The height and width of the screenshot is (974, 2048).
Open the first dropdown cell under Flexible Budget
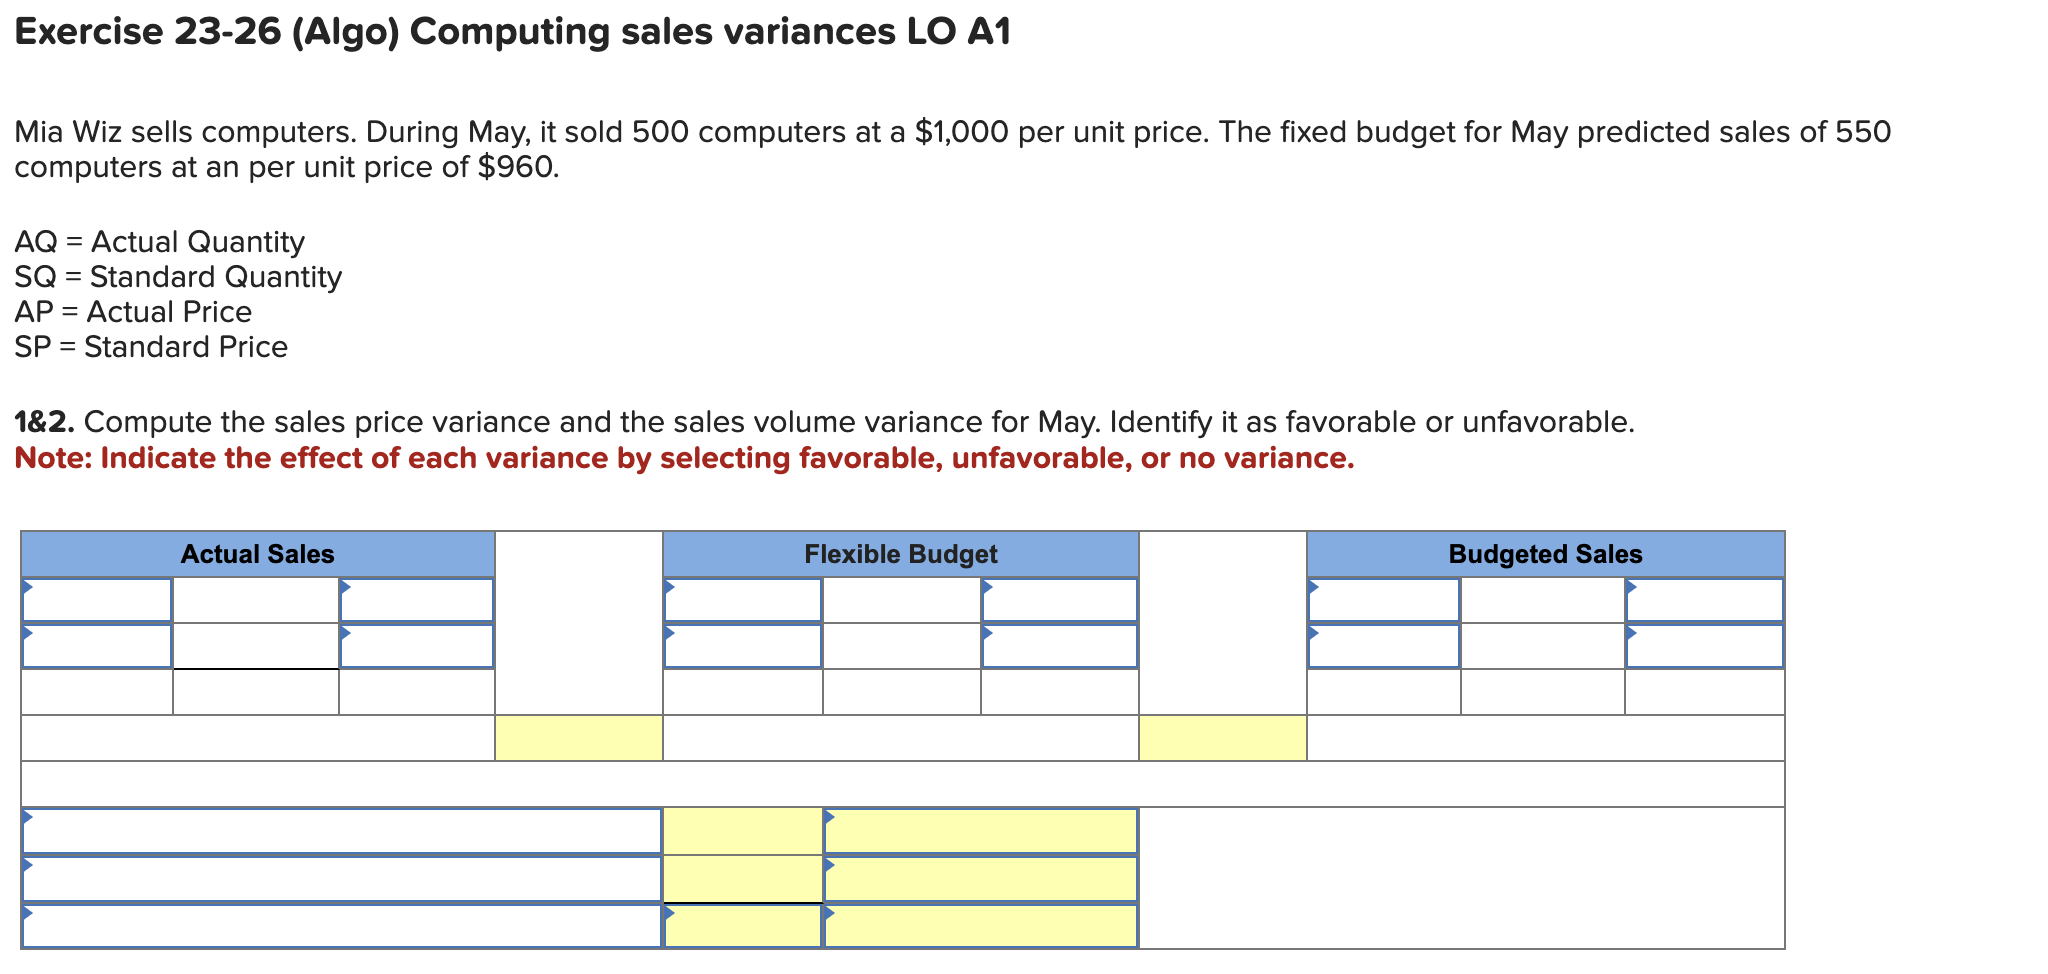742,600
